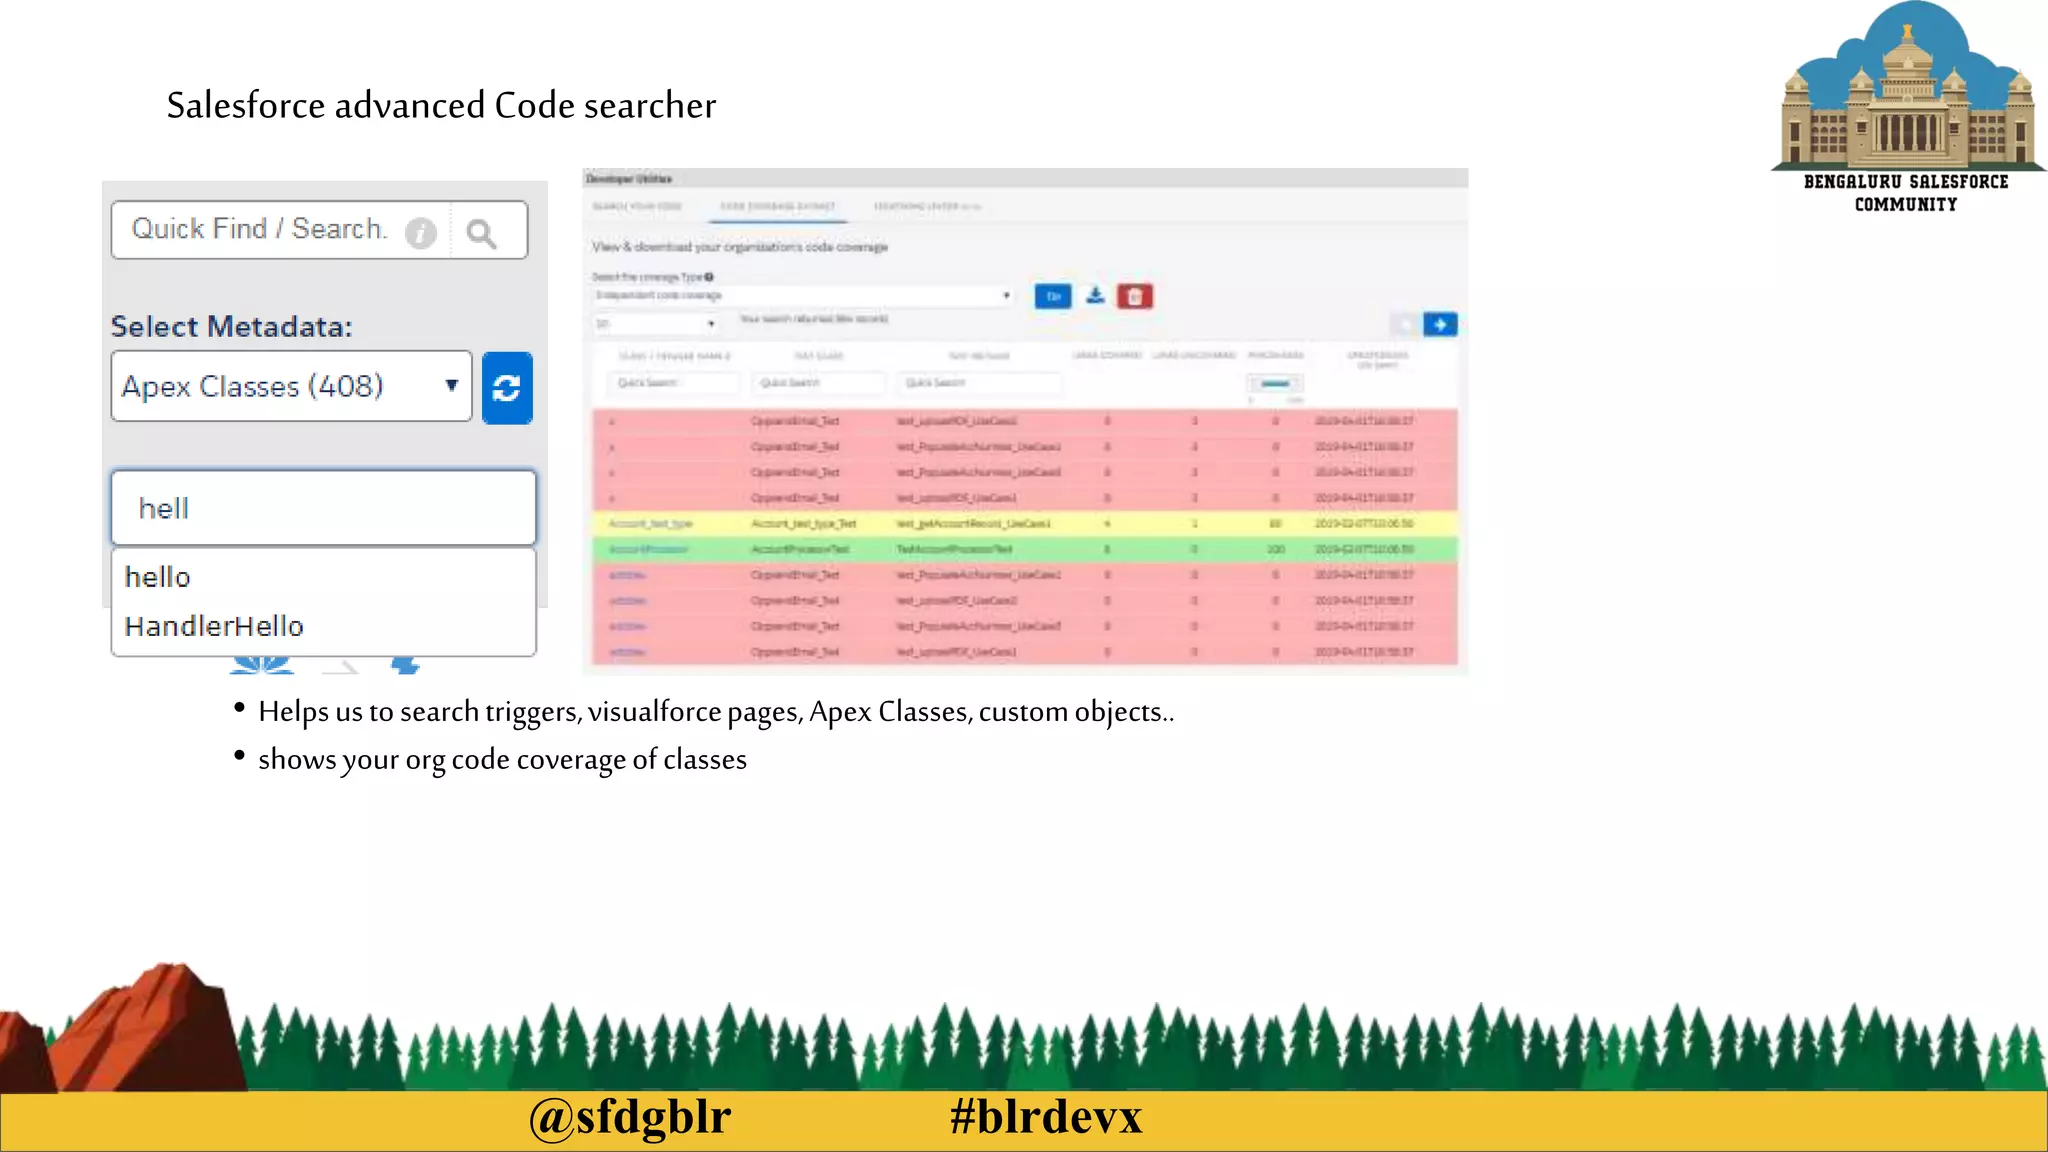Click Quick Search under test method column
This screenshot has width=2048, height=1152.
[980, 383]
